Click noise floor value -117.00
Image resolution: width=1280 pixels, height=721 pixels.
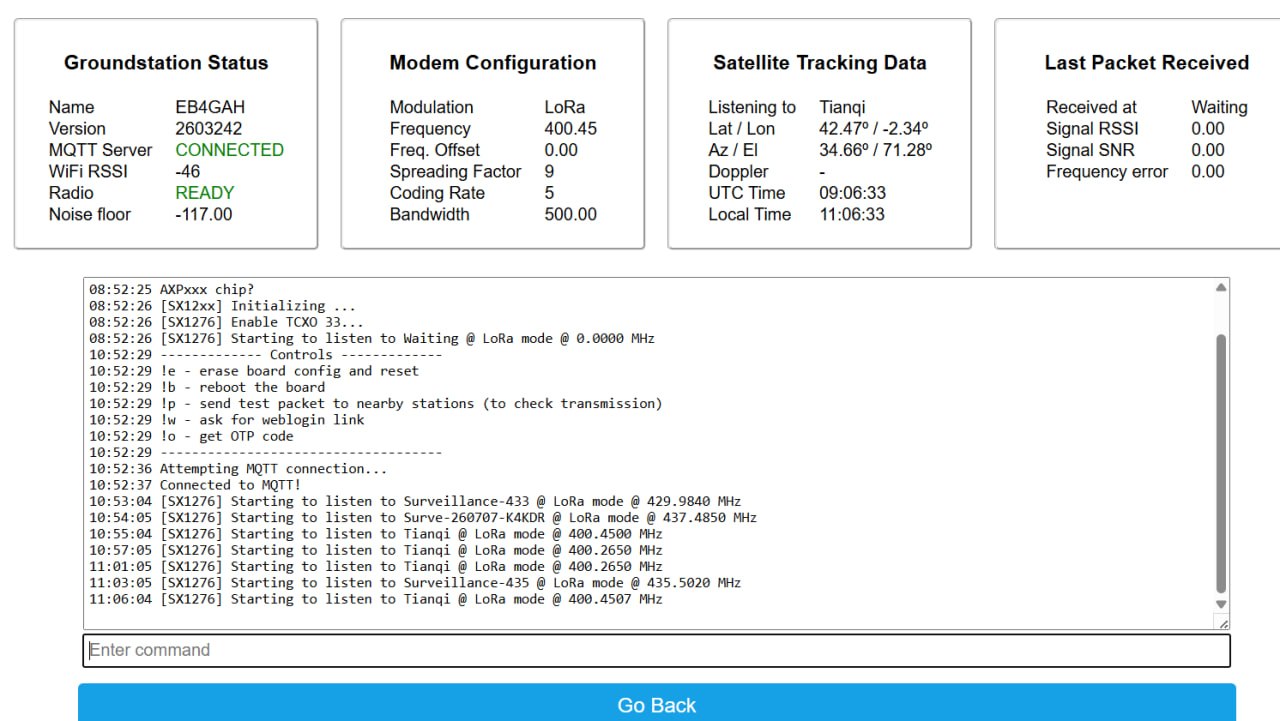click(x=204, y=215)
